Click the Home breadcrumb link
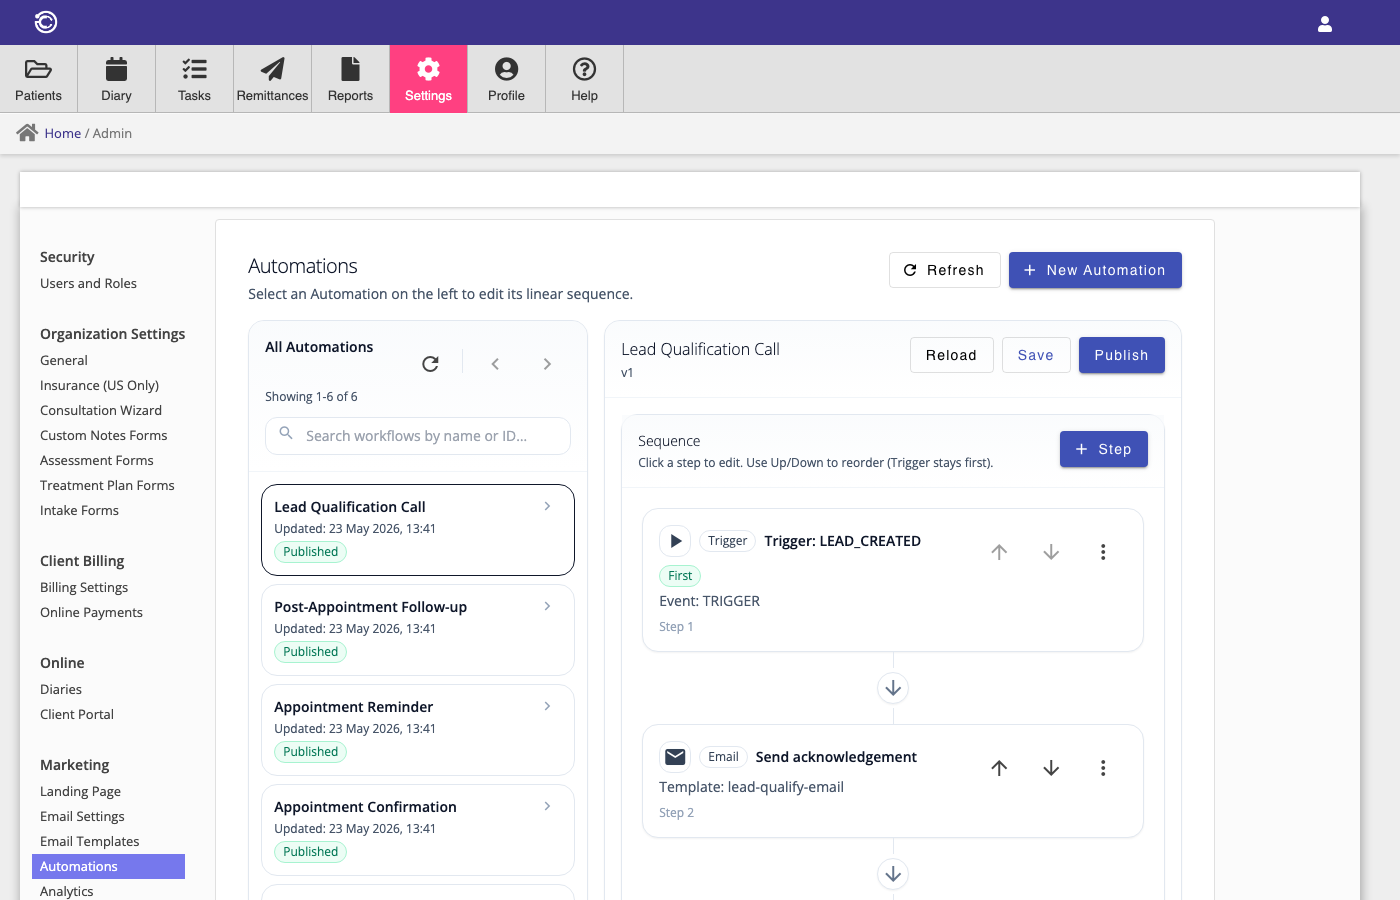Image resolution: width=1400 pixels, height=900 pixels. (x=63, y=133)
